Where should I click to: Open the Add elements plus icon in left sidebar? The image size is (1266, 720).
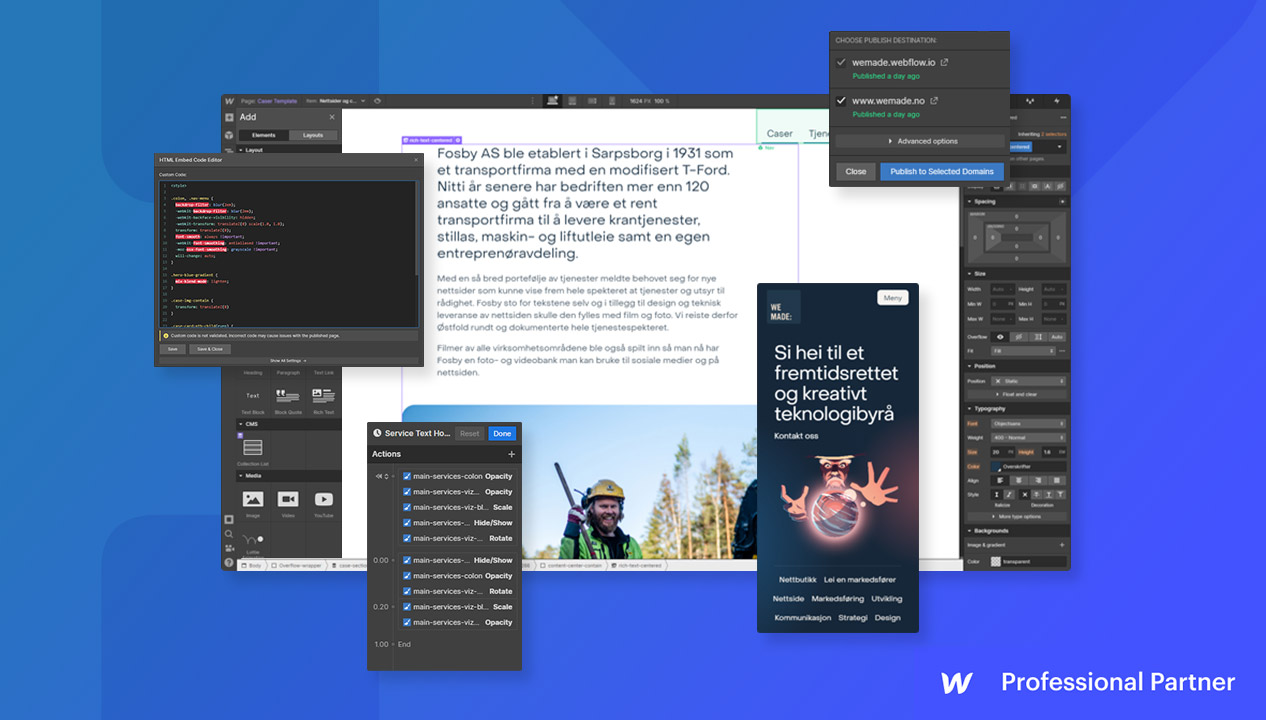coord(229,117)
